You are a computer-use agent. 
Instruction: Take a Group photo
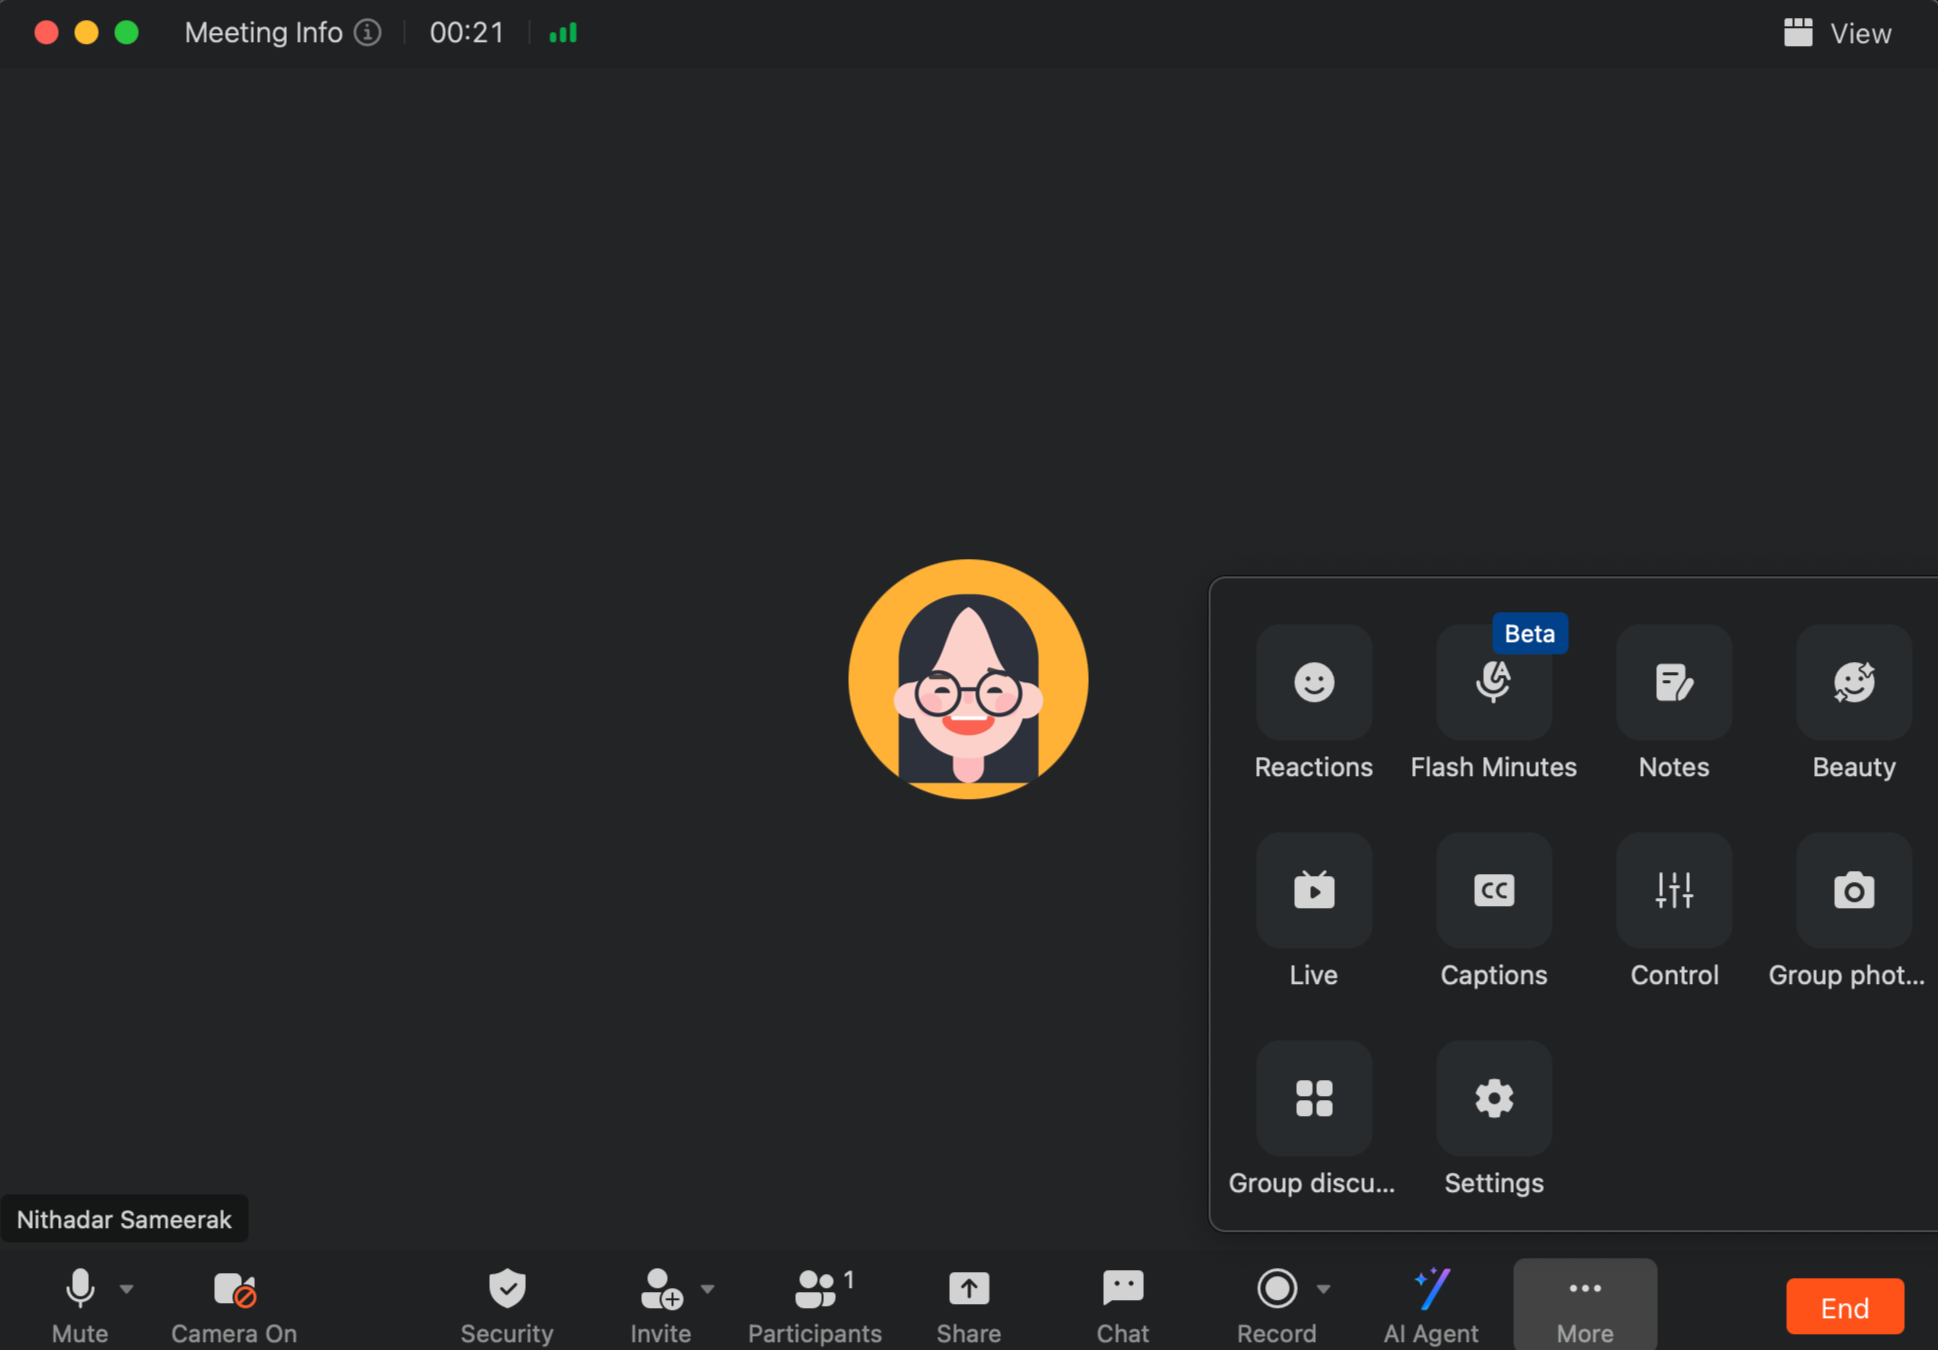coord(1853,891)
